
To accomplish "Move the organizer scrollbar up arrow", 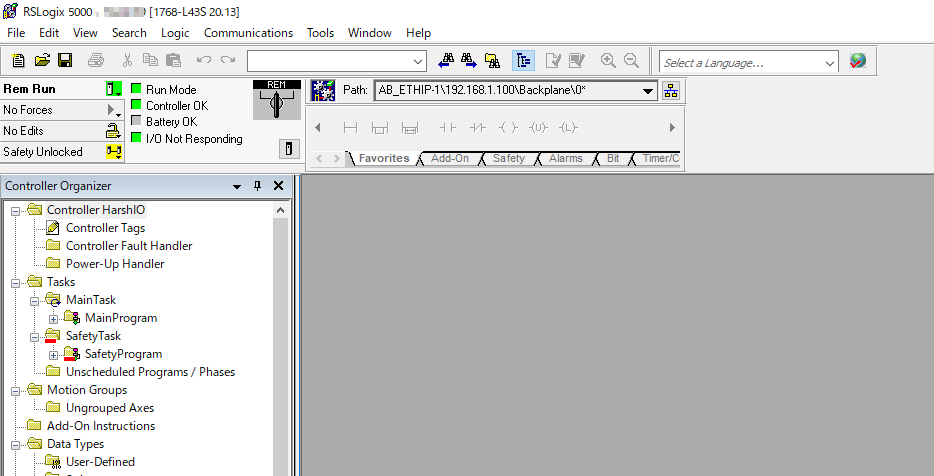I will point(281,210).
